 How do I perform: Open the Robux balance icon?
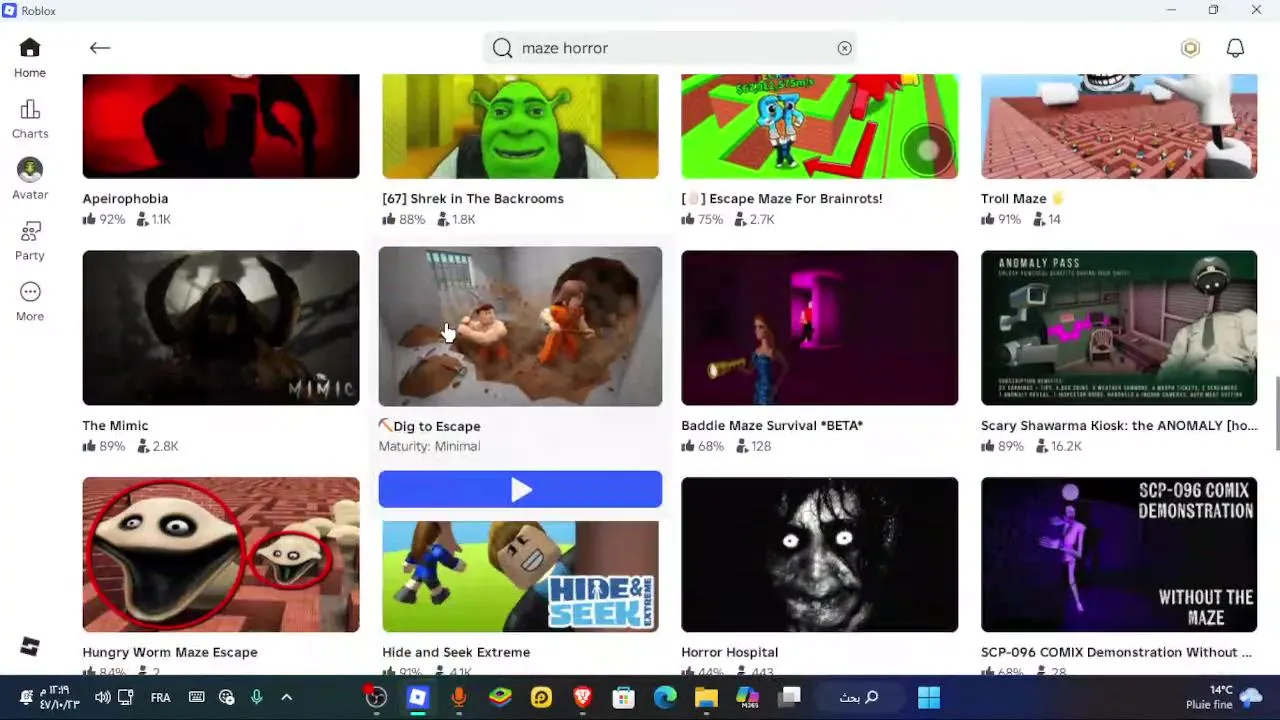pyautogui.click(x=1190, y=48)
